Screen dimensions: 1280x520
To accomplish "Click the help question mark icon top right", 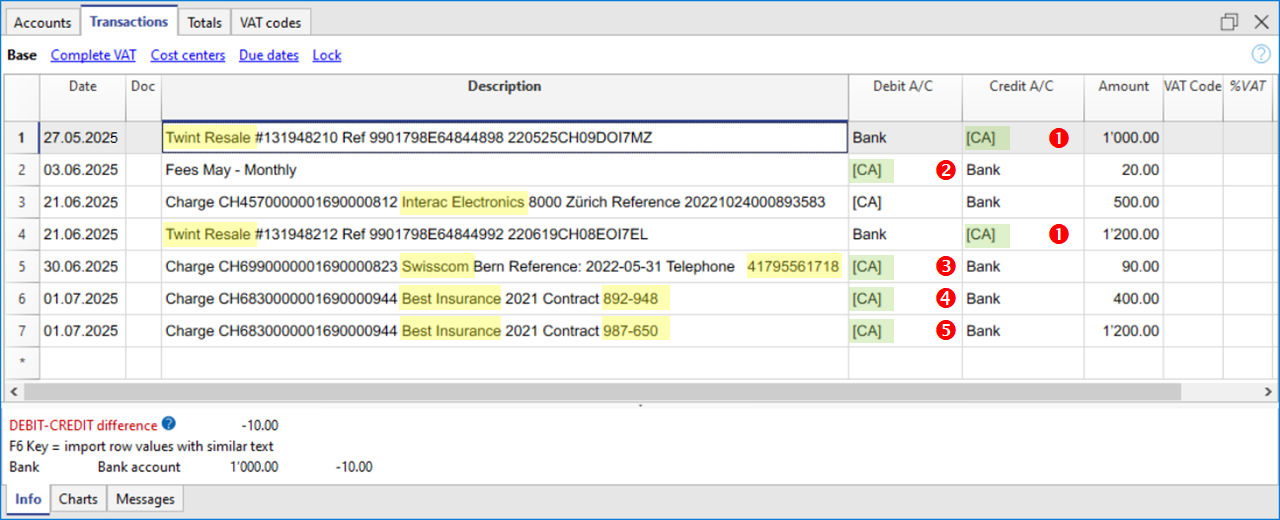I will pos(1261,55).
